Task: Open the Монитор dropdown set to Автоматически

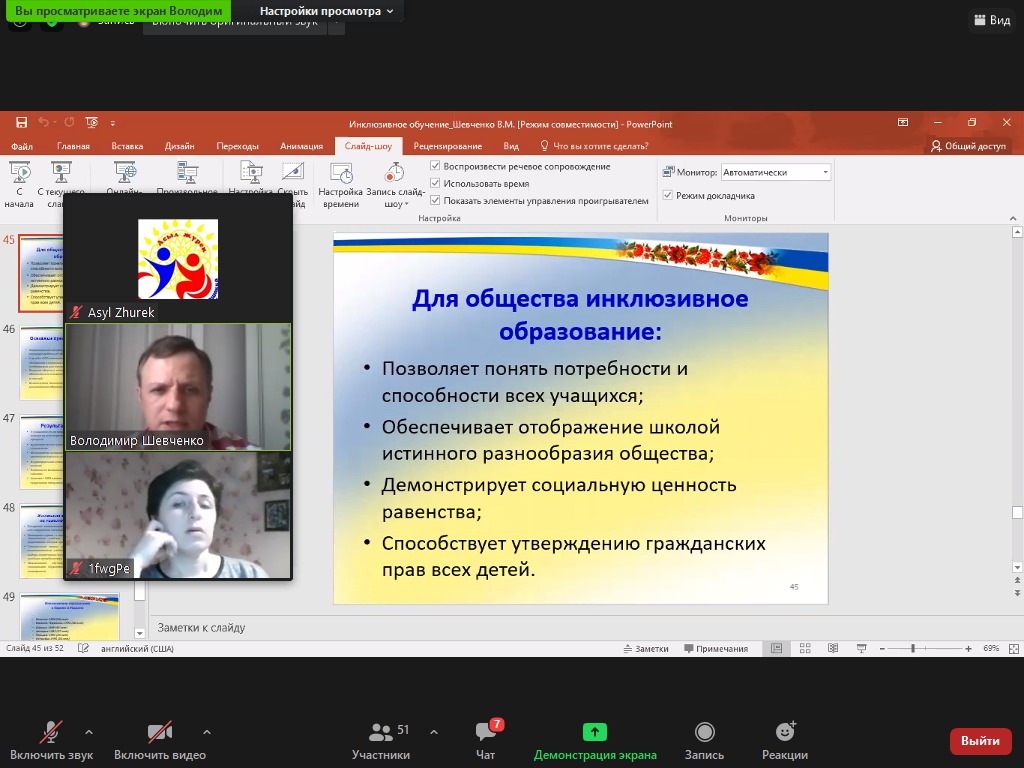Action: click(x=777, y=172)
